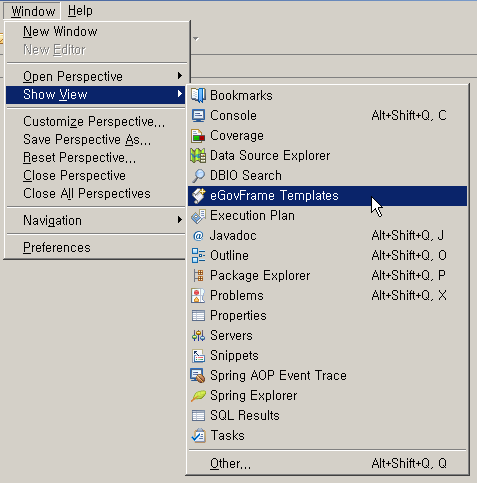Open the Help menu
Viewport: 477px width, 483px height.
(x=80, y=11)
